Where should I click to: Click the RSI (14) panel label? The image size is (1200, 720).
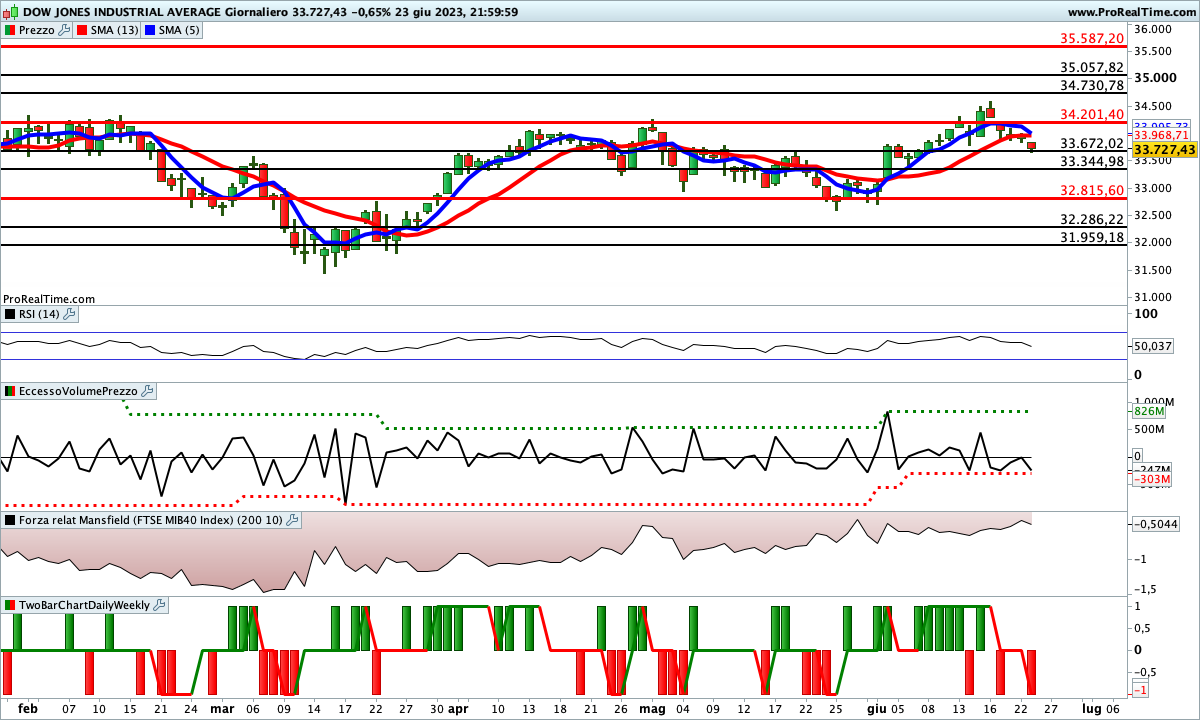[39, 314]
